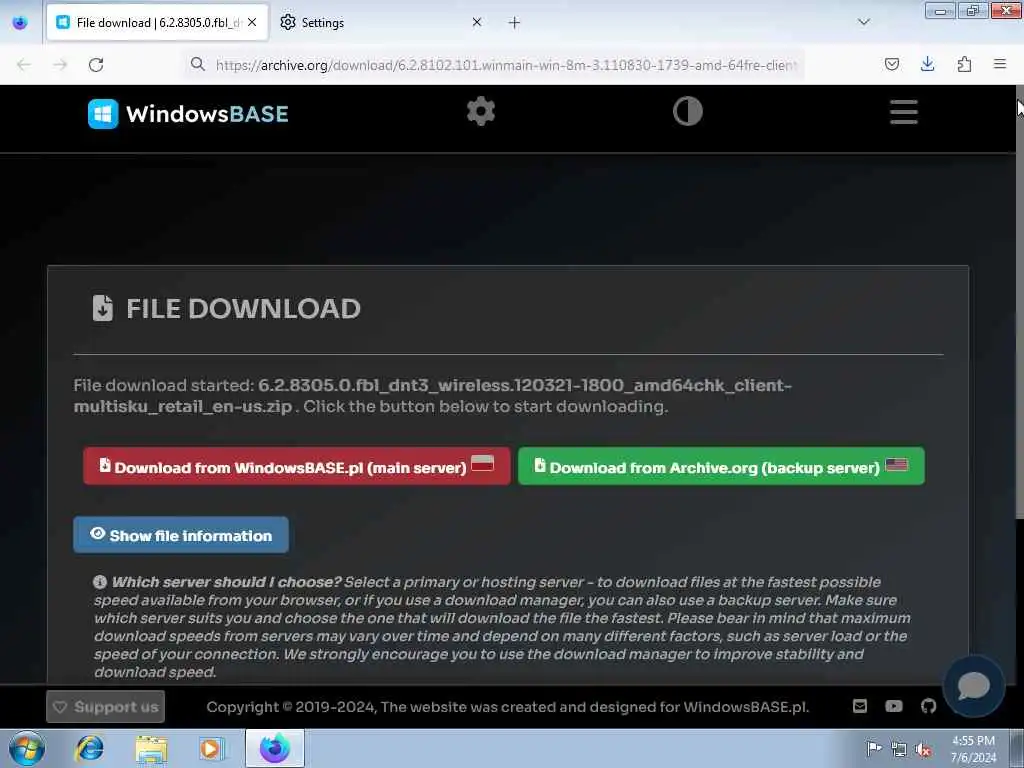Open the WindowsBASE settings gear icon
This screenshot has width=1024, height=768.
(x=481, y=112)
